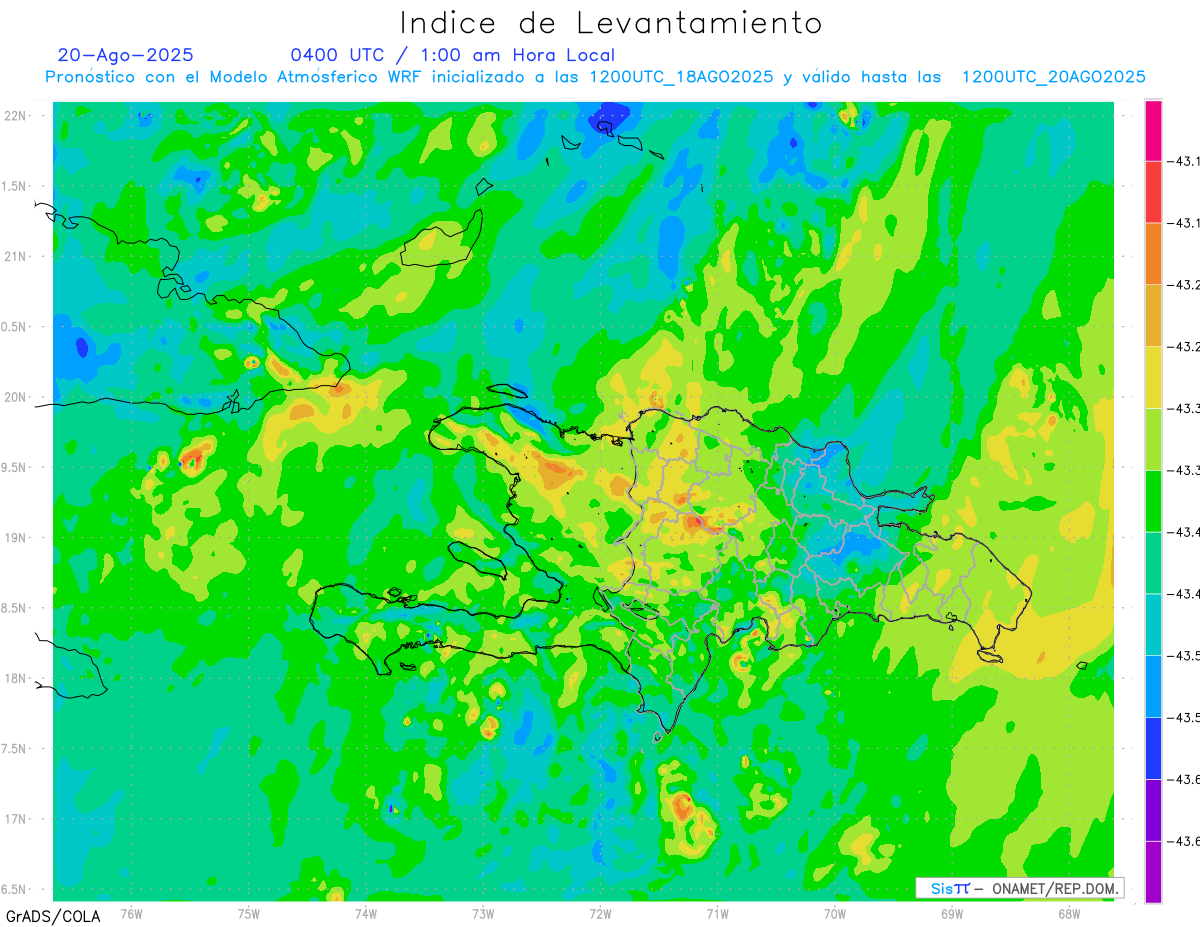This screenshot has height=927, width=1200.
Task: Click the 18N latitude label
Action: 16,678
